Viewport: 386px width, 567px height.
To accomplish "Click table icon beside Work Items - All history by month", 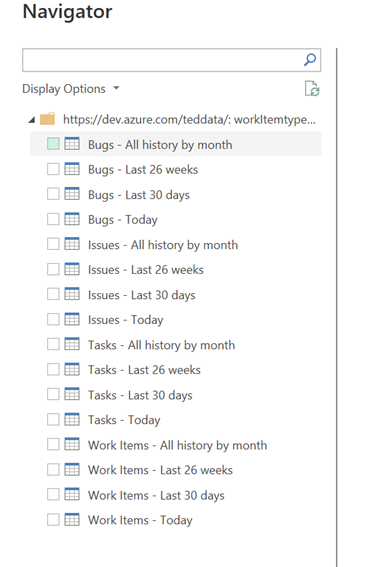I will 72,444.
